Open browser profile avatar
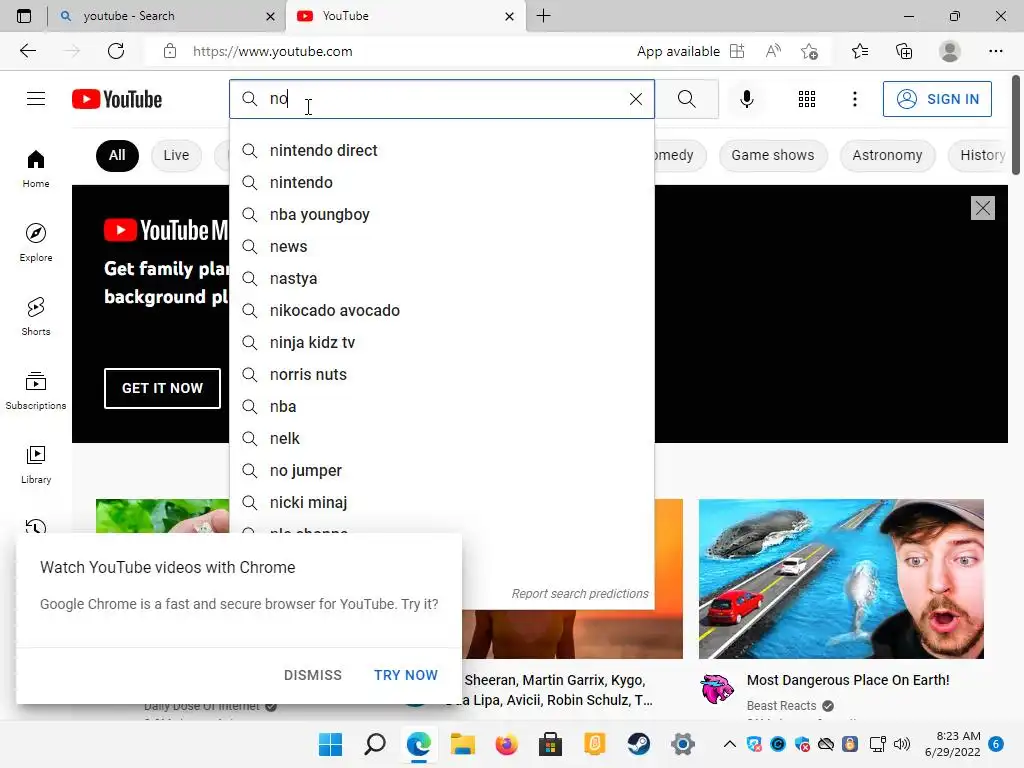 point(950,51)
